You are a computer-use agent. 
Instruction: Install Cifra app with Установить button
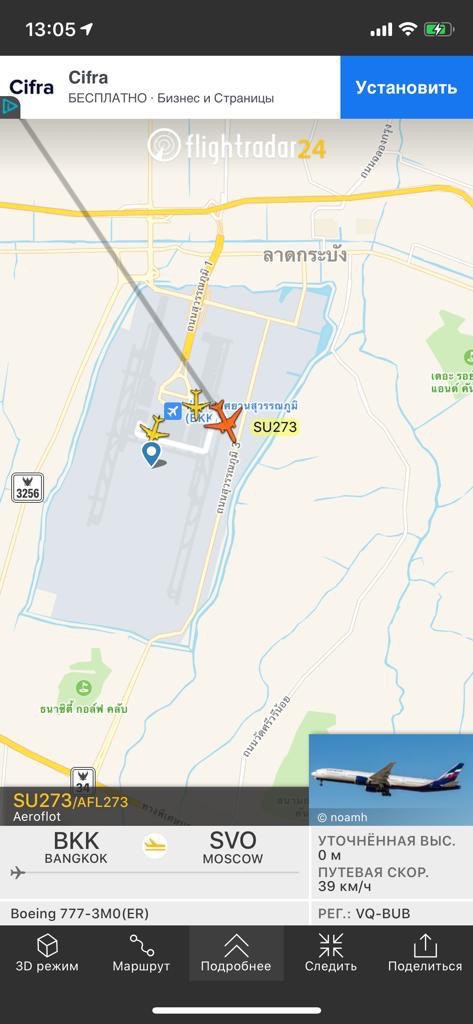pos(406,87)
